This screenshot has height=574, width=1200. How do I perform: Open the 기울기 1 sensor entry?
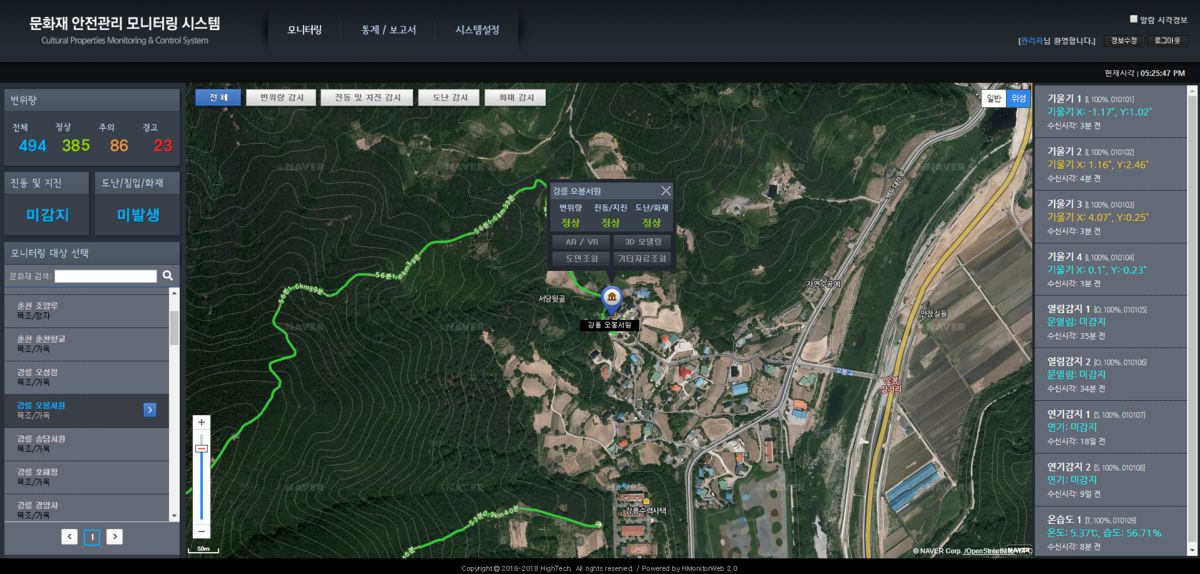click(1110, 112)
